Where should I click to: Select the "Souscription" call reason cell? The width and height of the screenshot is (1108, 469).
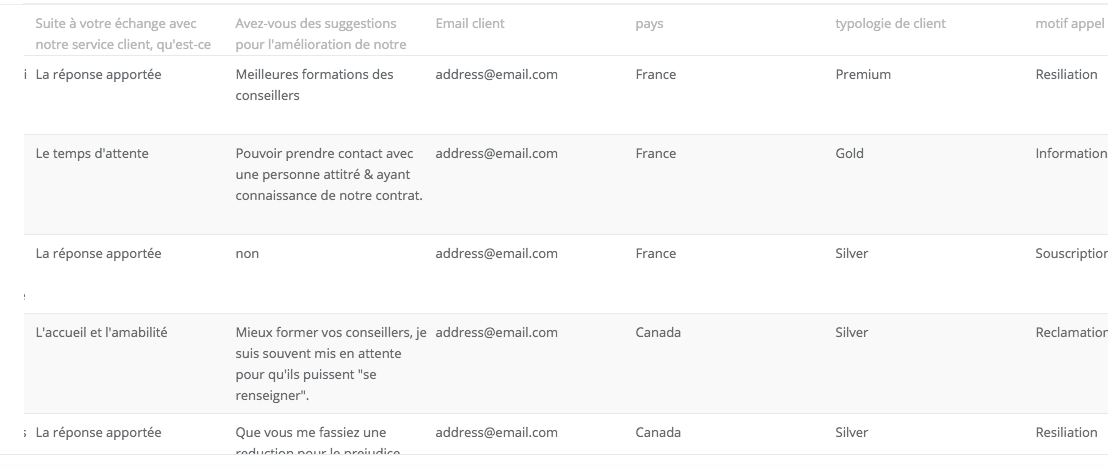tap(1070, 254)
